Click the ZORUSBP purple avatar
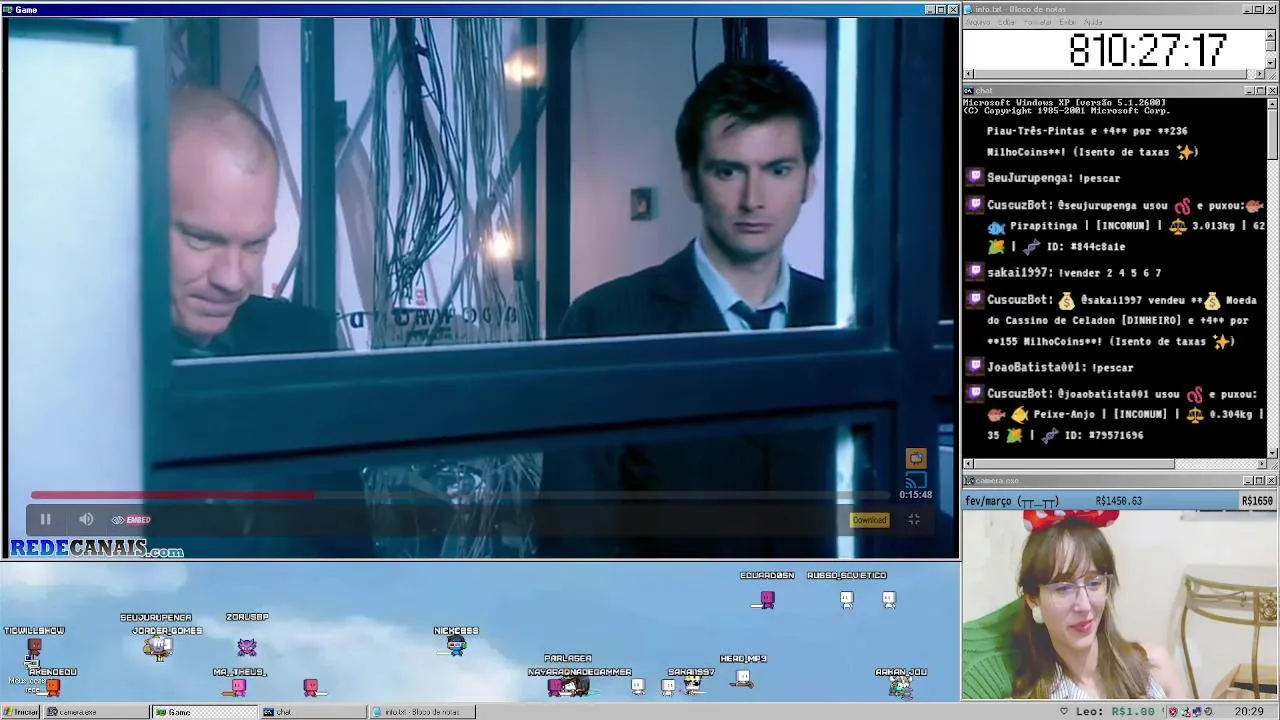The image size is (1280, 720). (247, 647)
